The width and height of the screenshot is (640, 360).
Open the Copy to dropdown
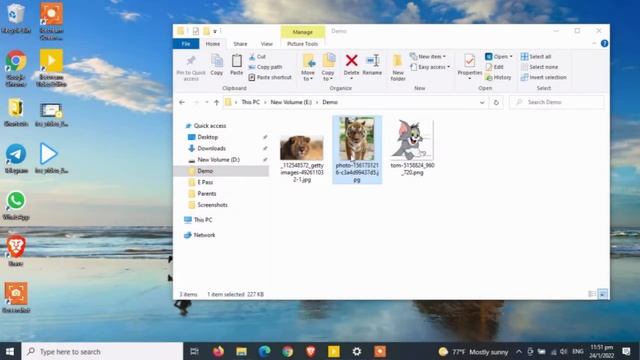pyautogui.click(x=328, y=67)
